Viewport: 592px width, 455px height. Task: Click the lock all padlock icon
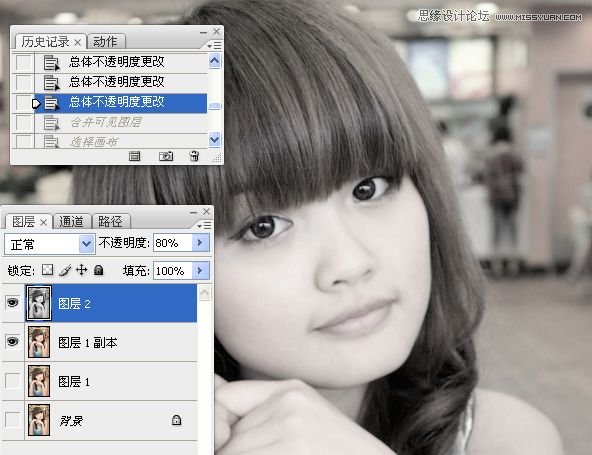[99, 270]
